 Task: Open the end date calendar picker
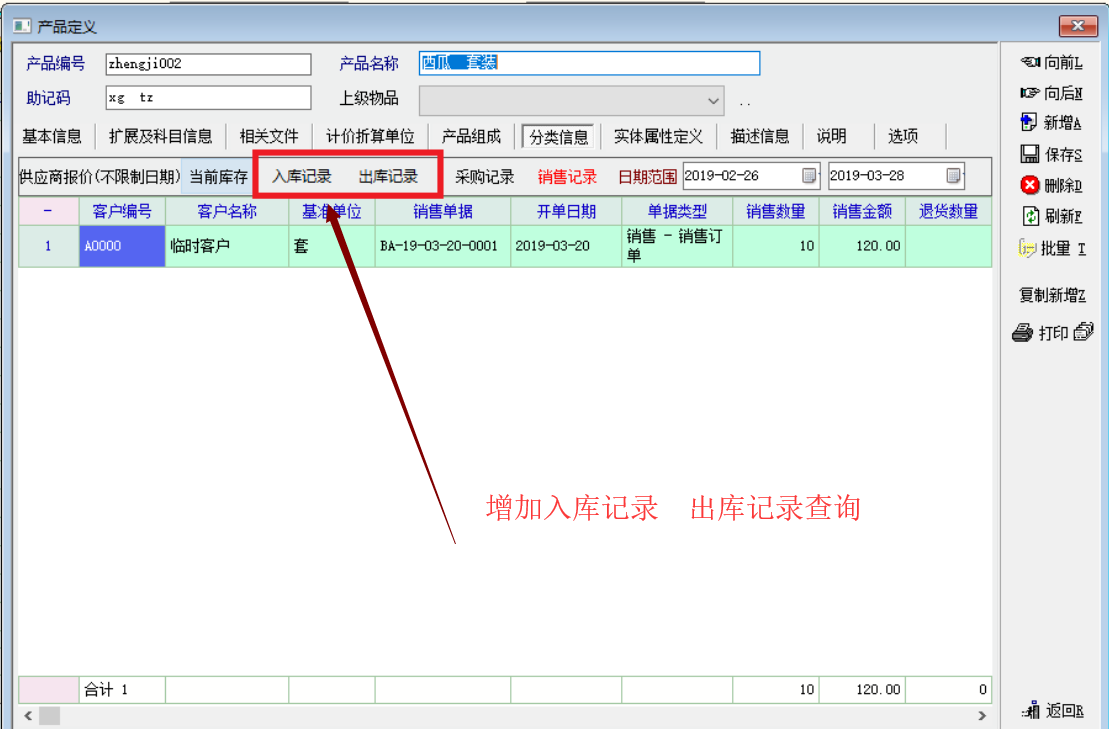click(x=954, y=176)
